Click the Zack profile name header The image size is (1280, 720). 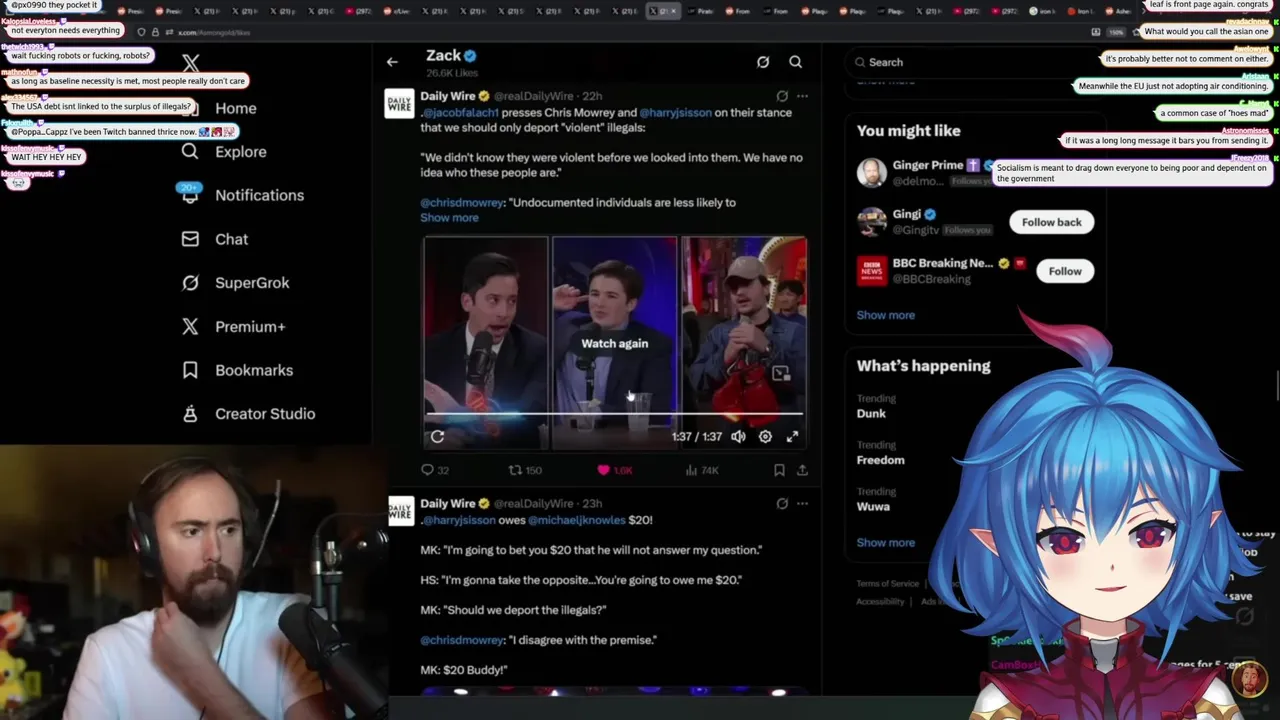[443, 55]
